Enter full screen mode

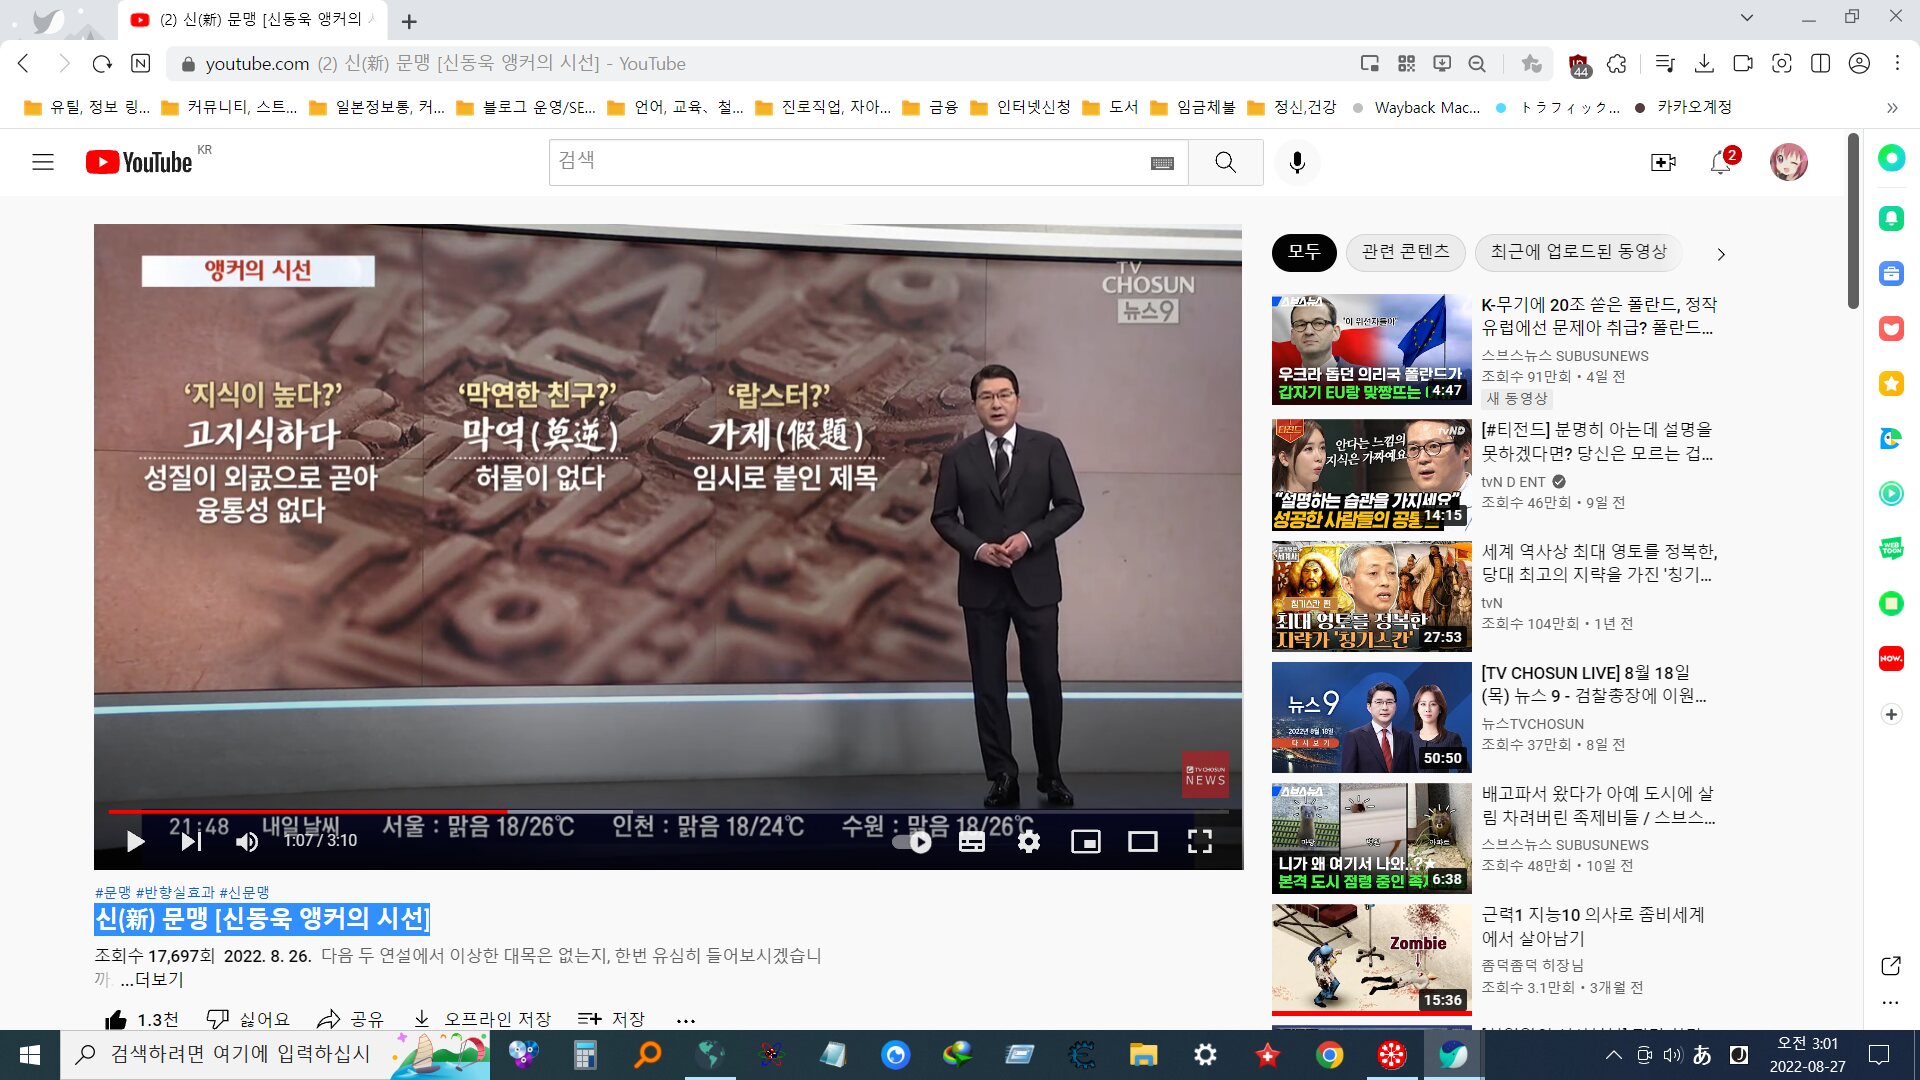1200,842
